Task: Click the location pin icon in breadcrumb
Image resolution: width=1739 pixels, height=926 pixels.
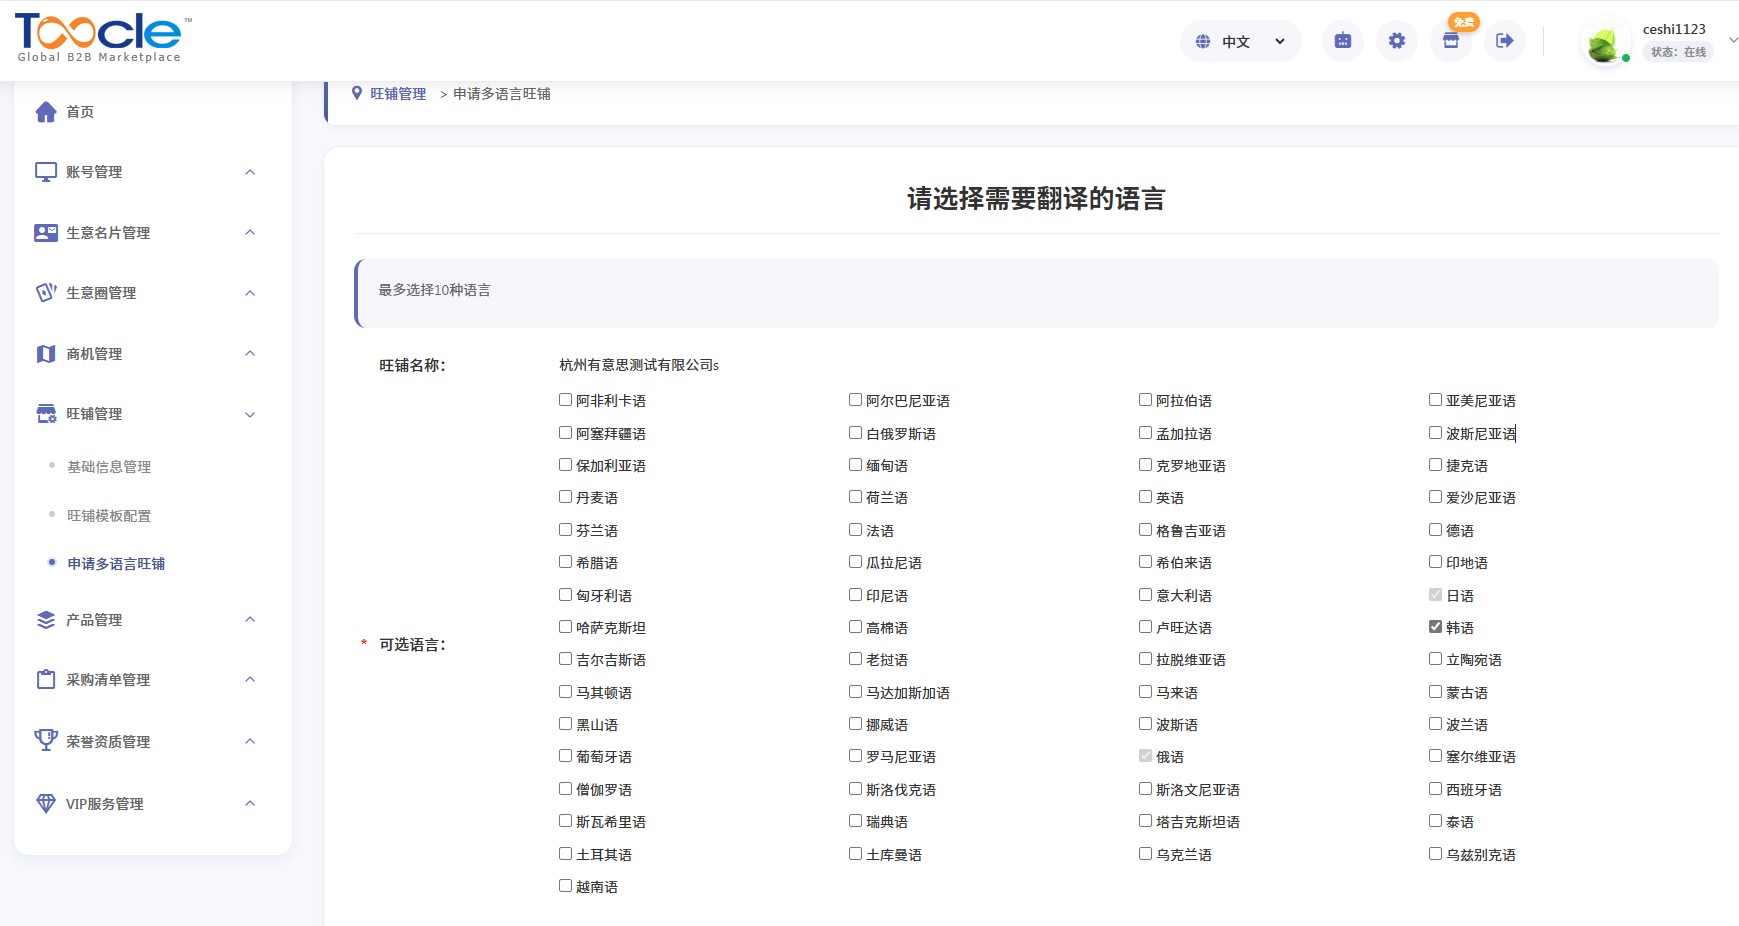Action: pyautogui.click(x=357, y=93)
